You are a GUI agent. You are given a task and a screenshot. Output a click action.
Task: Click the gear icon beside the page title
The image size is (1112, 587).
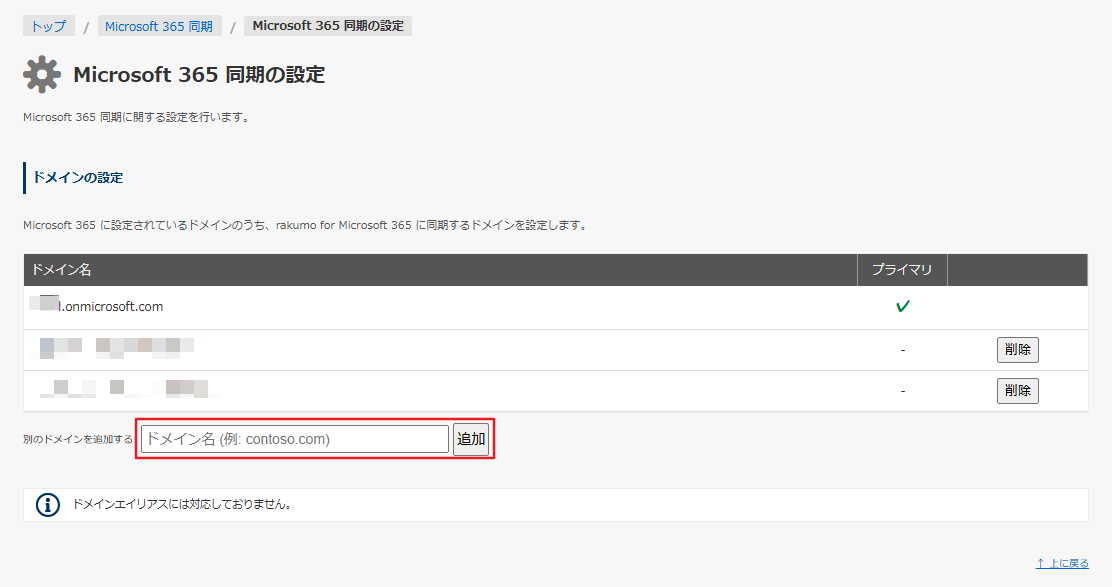coord(42,74)
